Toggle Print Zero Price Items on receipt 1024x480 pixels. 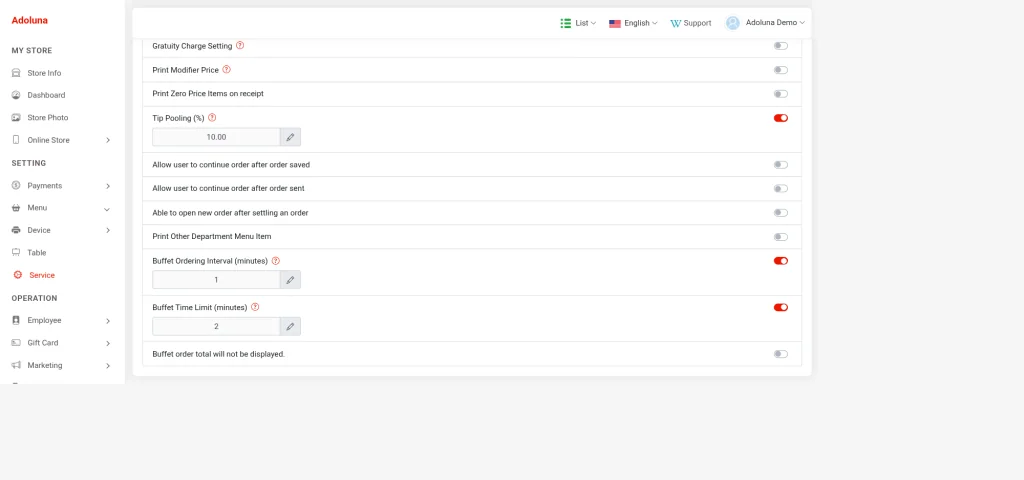coord(780,94)
